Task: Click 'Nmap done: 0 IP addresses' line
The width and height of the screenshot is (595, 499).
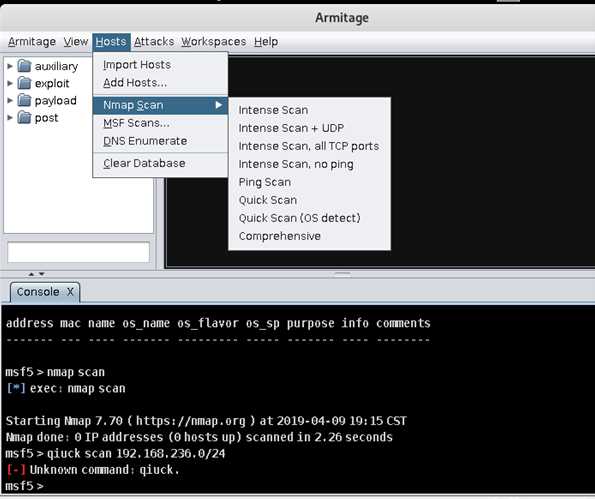Action: [x=199, y=437]
